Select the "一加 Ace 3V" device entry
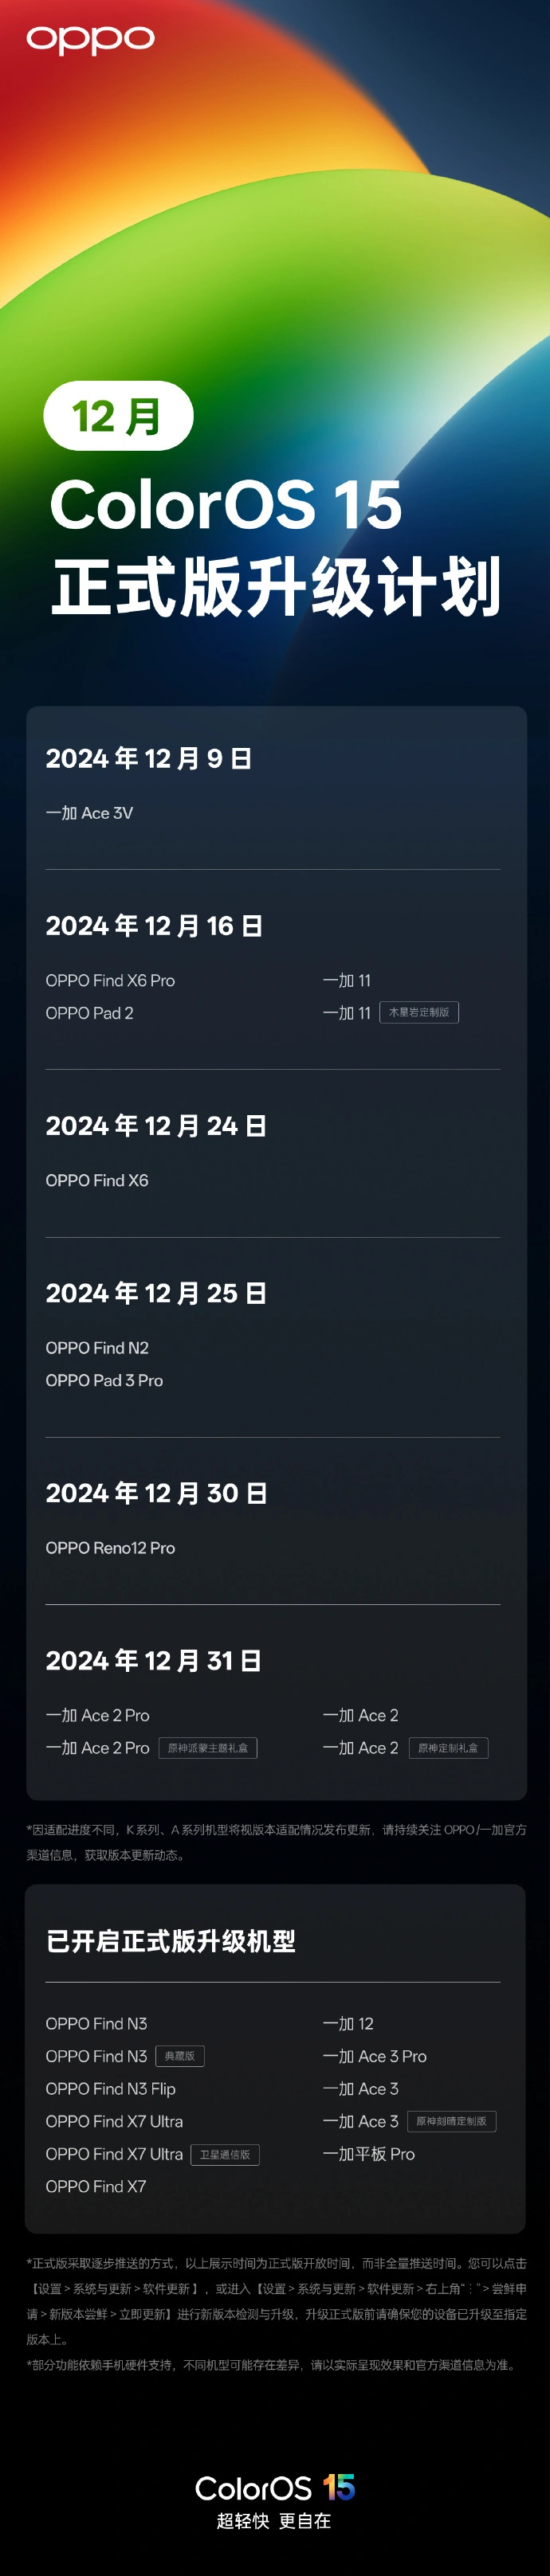 pos(89,814)
